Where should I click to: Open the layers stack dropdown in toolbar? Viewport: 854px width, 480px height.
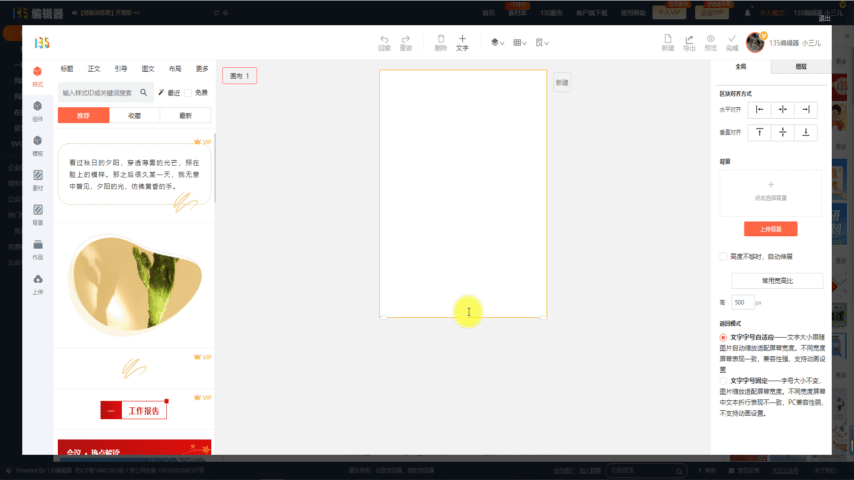click(x=496, y=43)
